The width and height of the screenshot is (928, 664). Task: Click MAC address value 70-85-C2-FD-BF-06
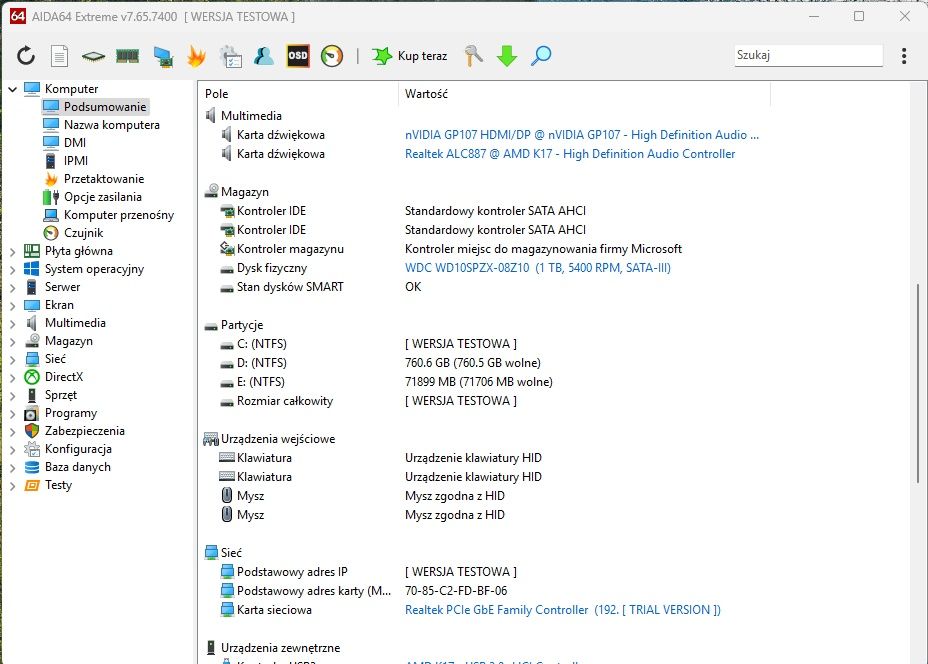click(x=456, y=591)
